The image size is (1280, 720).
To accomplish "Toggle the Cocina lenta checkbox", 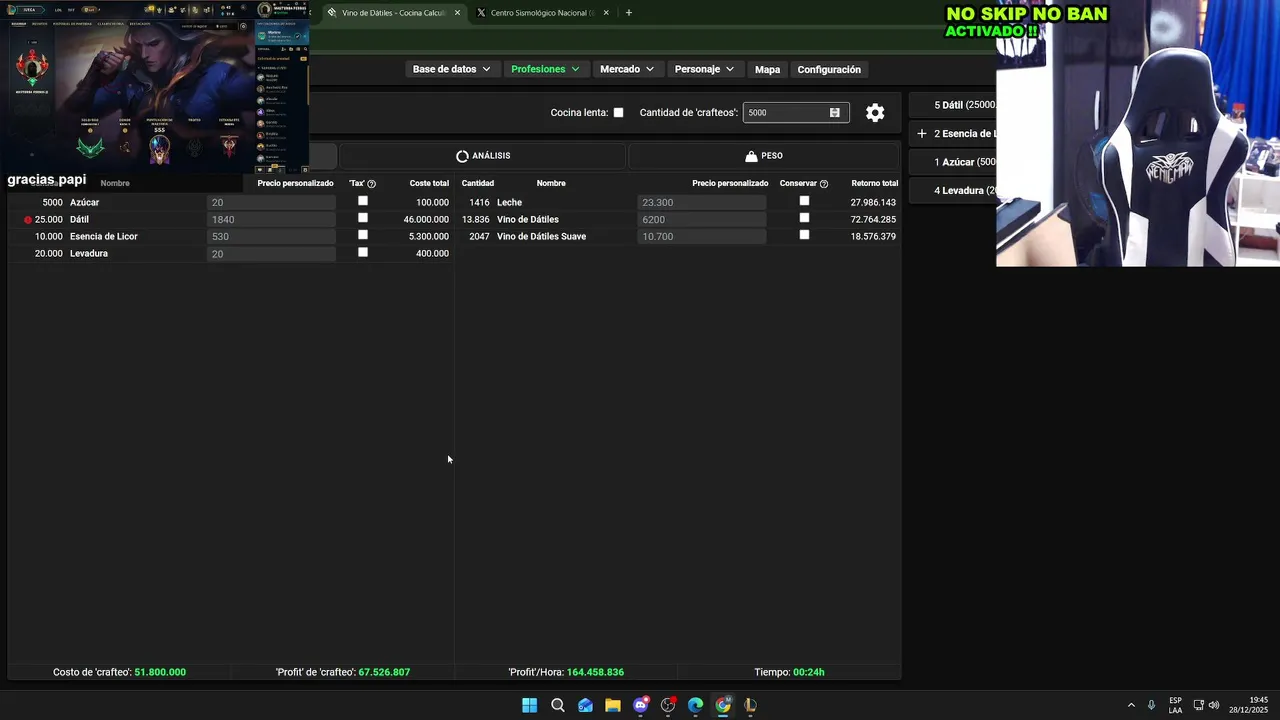I will coord(618,113).
